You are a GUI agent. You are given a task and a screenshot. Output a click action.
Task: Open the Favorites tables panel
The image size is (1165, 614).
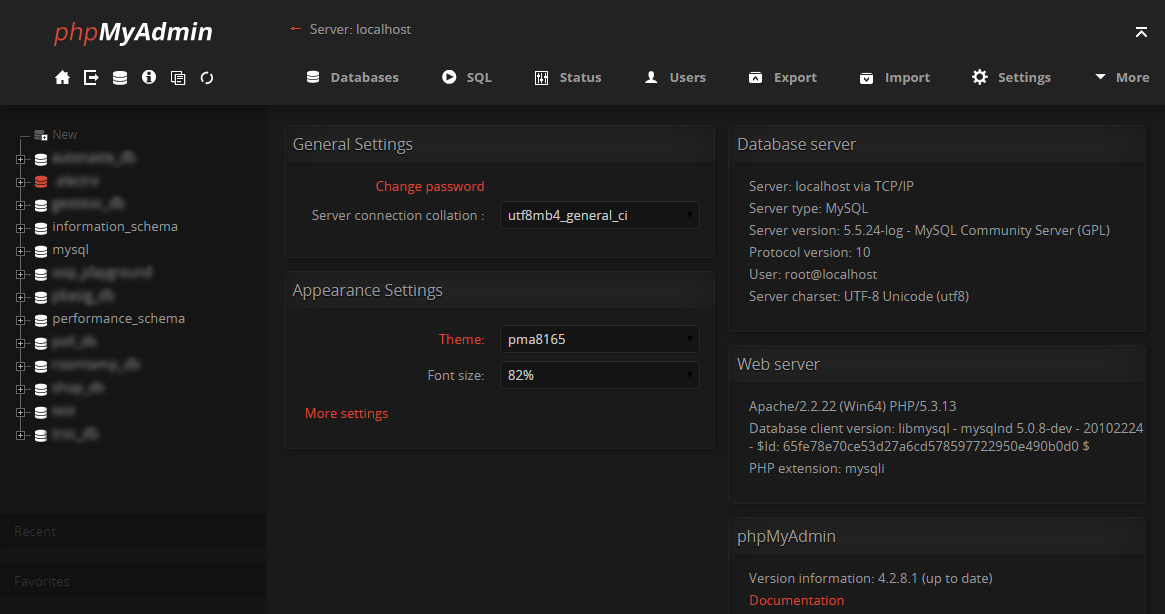(132, 581)
